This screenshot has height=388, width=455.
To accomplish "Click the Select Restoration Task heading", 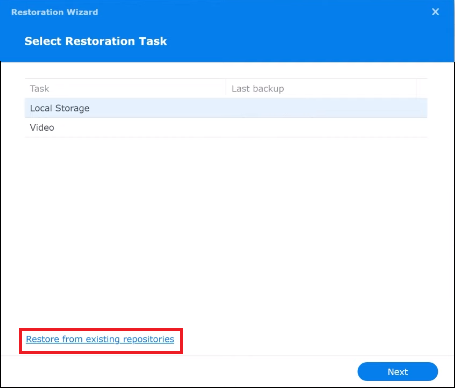I will 96,41.
